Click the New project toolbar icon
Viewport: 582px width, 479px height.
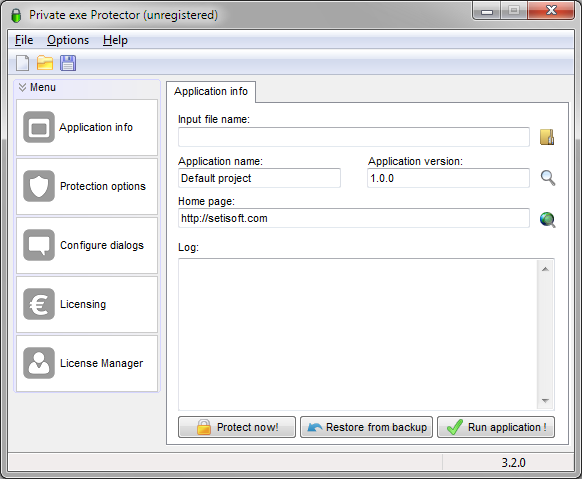pyautogui.click(x=23, y=63)
